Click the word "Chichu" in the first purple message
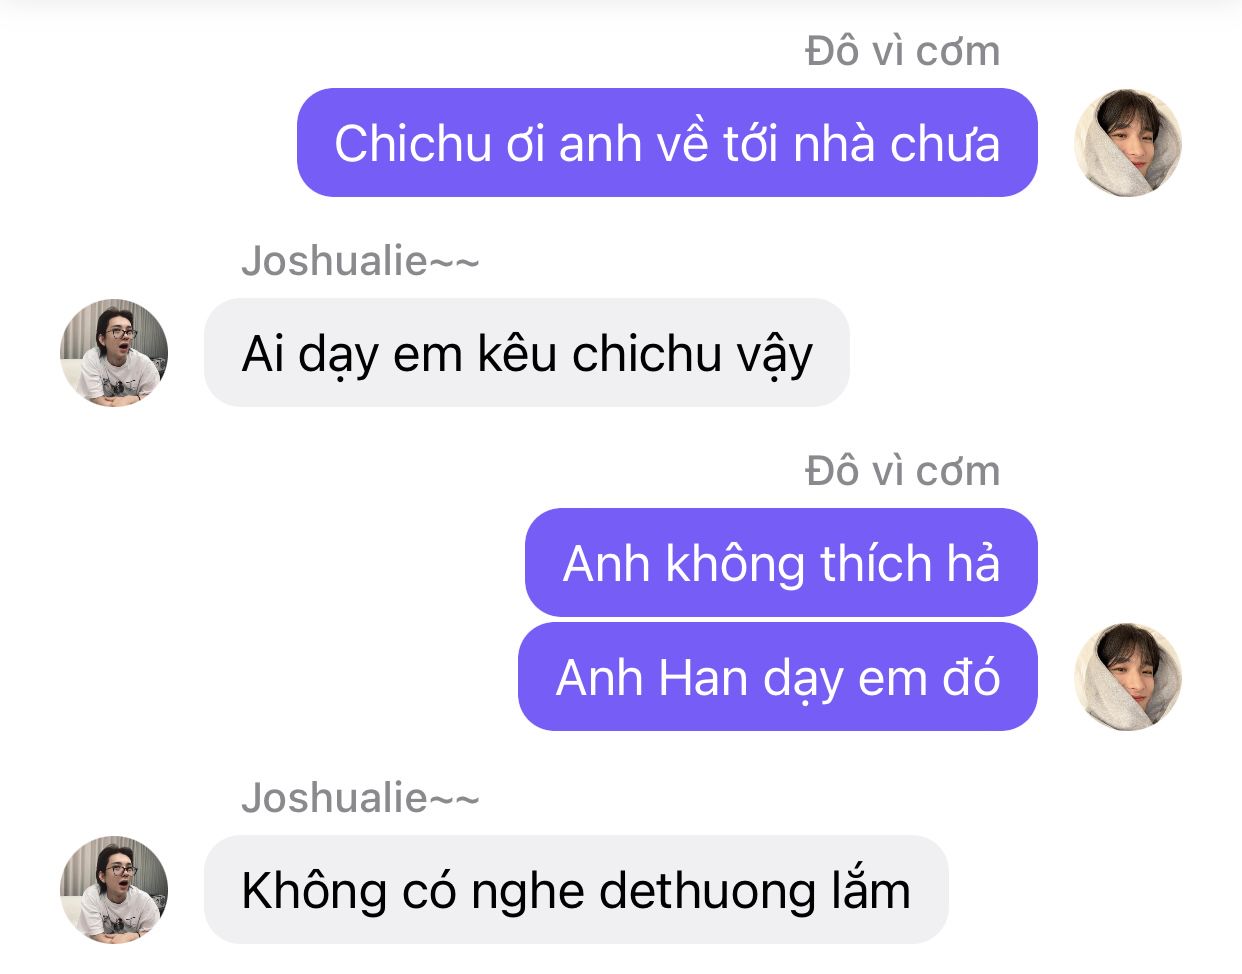 click(413, 143)
